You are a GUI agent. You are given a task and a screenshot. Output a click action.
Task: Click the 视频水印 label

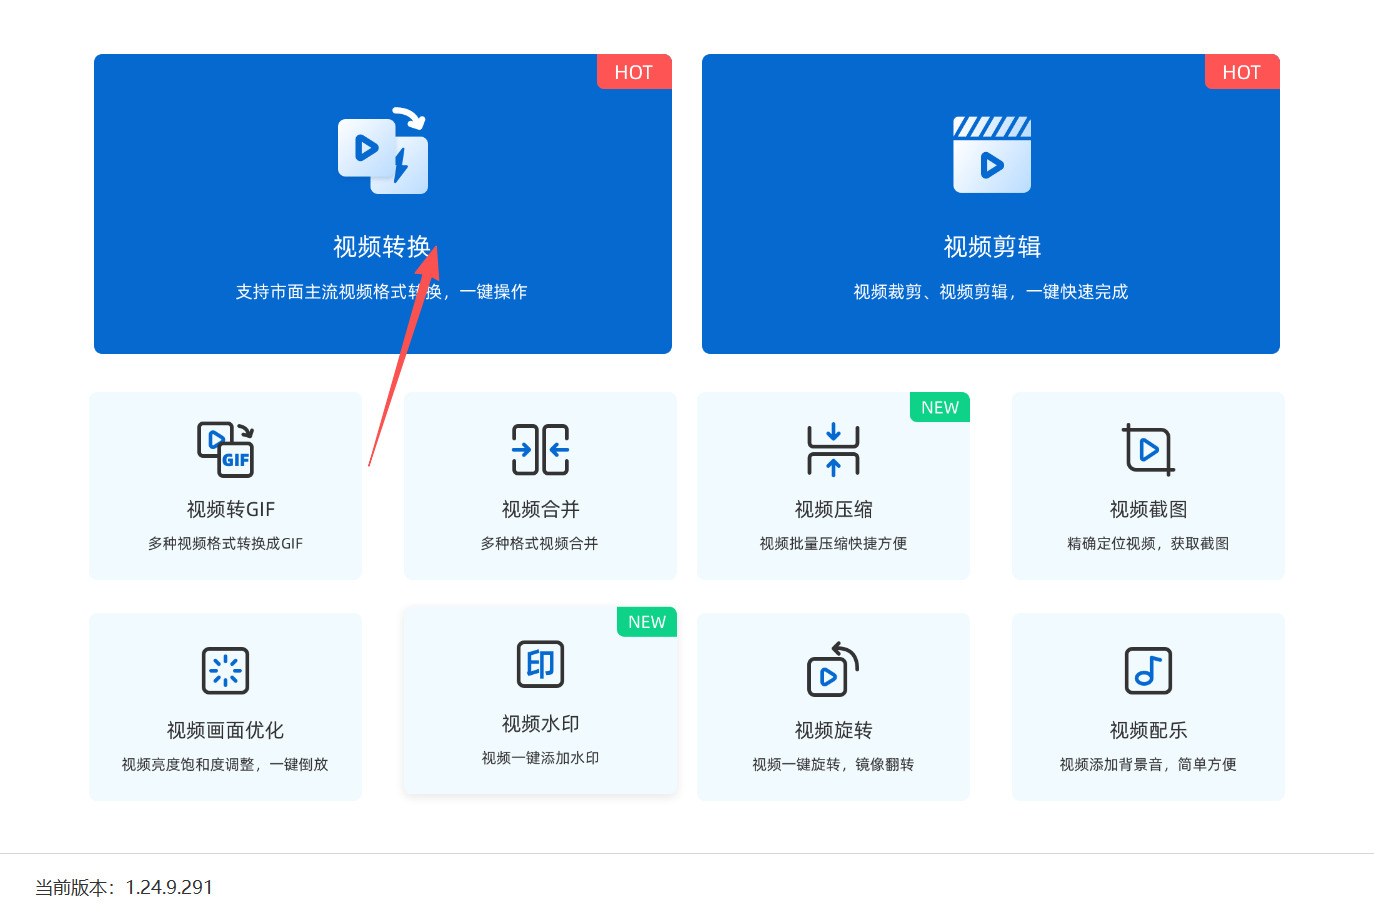[x=541, y=724]
